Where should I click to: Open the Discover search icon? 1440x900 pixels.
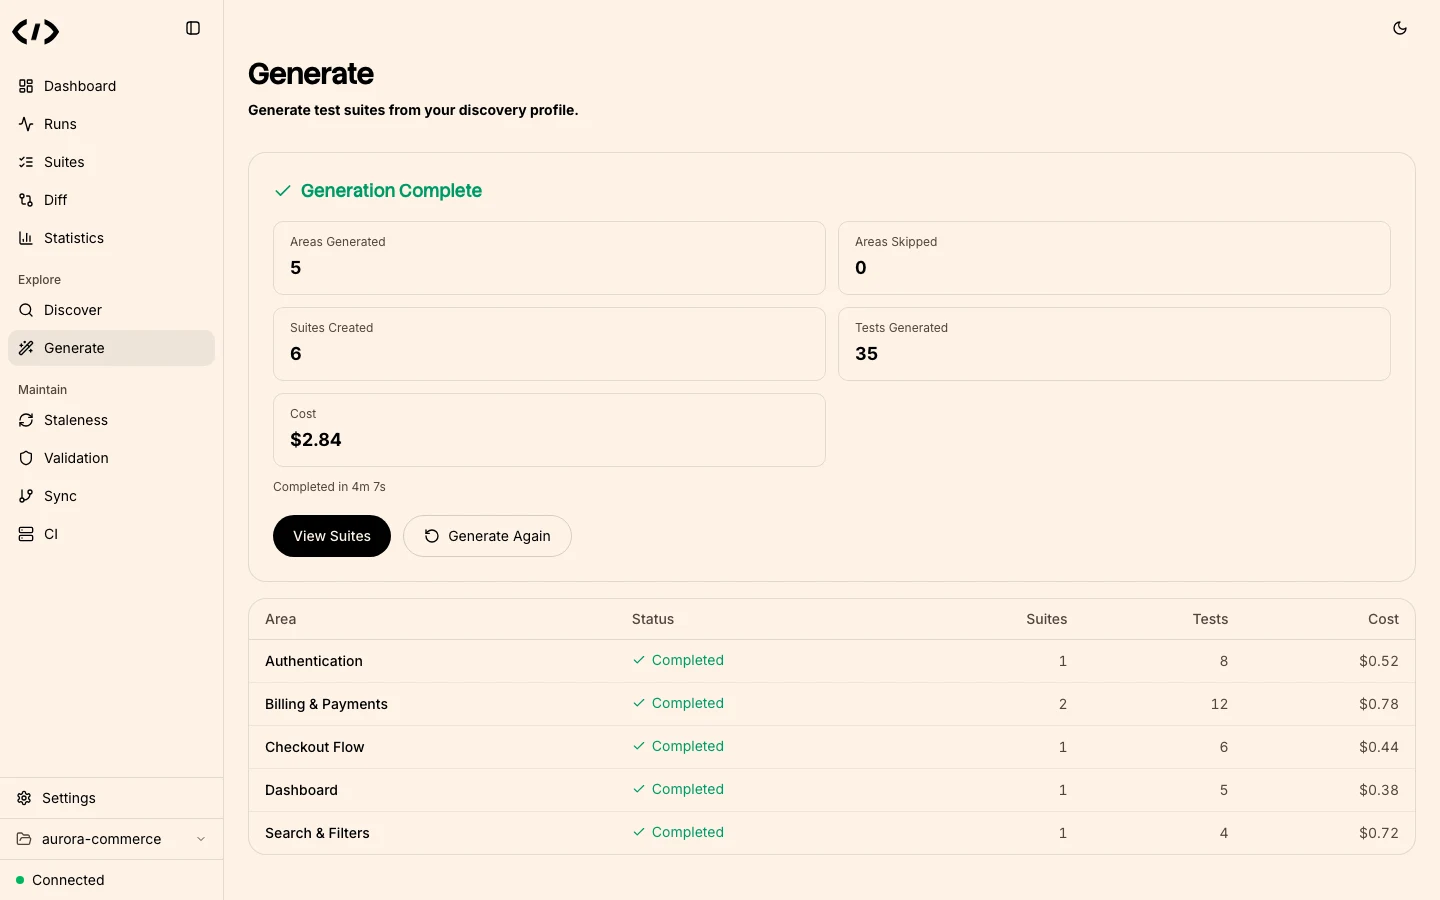click(x=26, y=310)
